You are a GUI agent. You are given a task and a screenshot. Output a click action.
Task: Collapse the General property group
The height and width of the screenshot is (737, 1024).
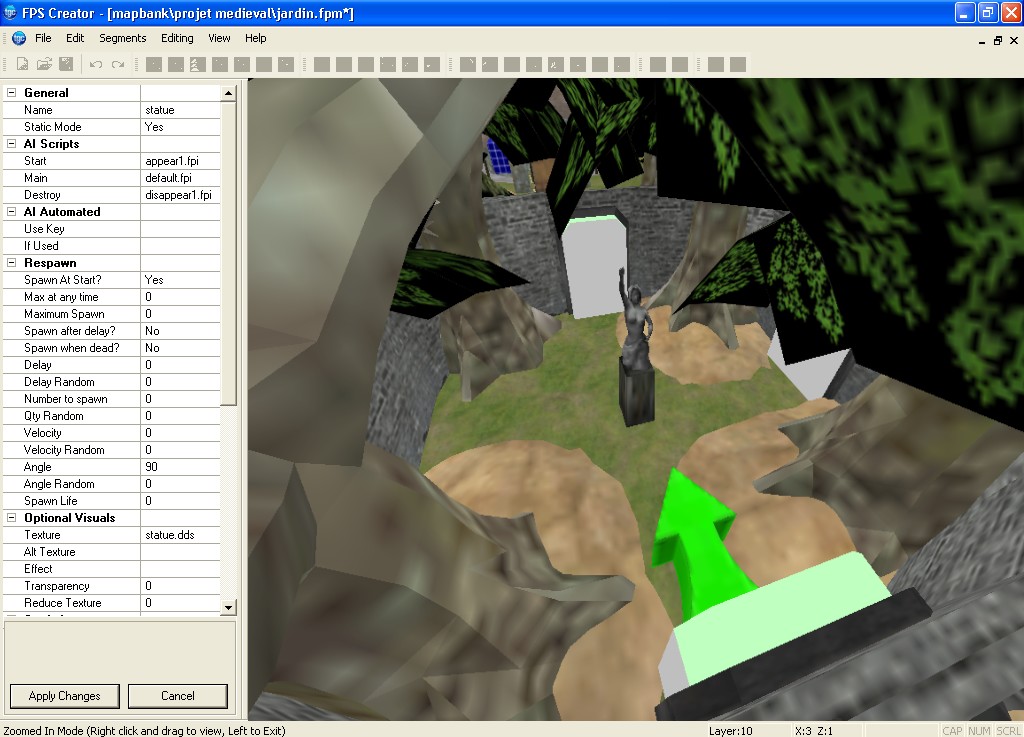point(11,93)
